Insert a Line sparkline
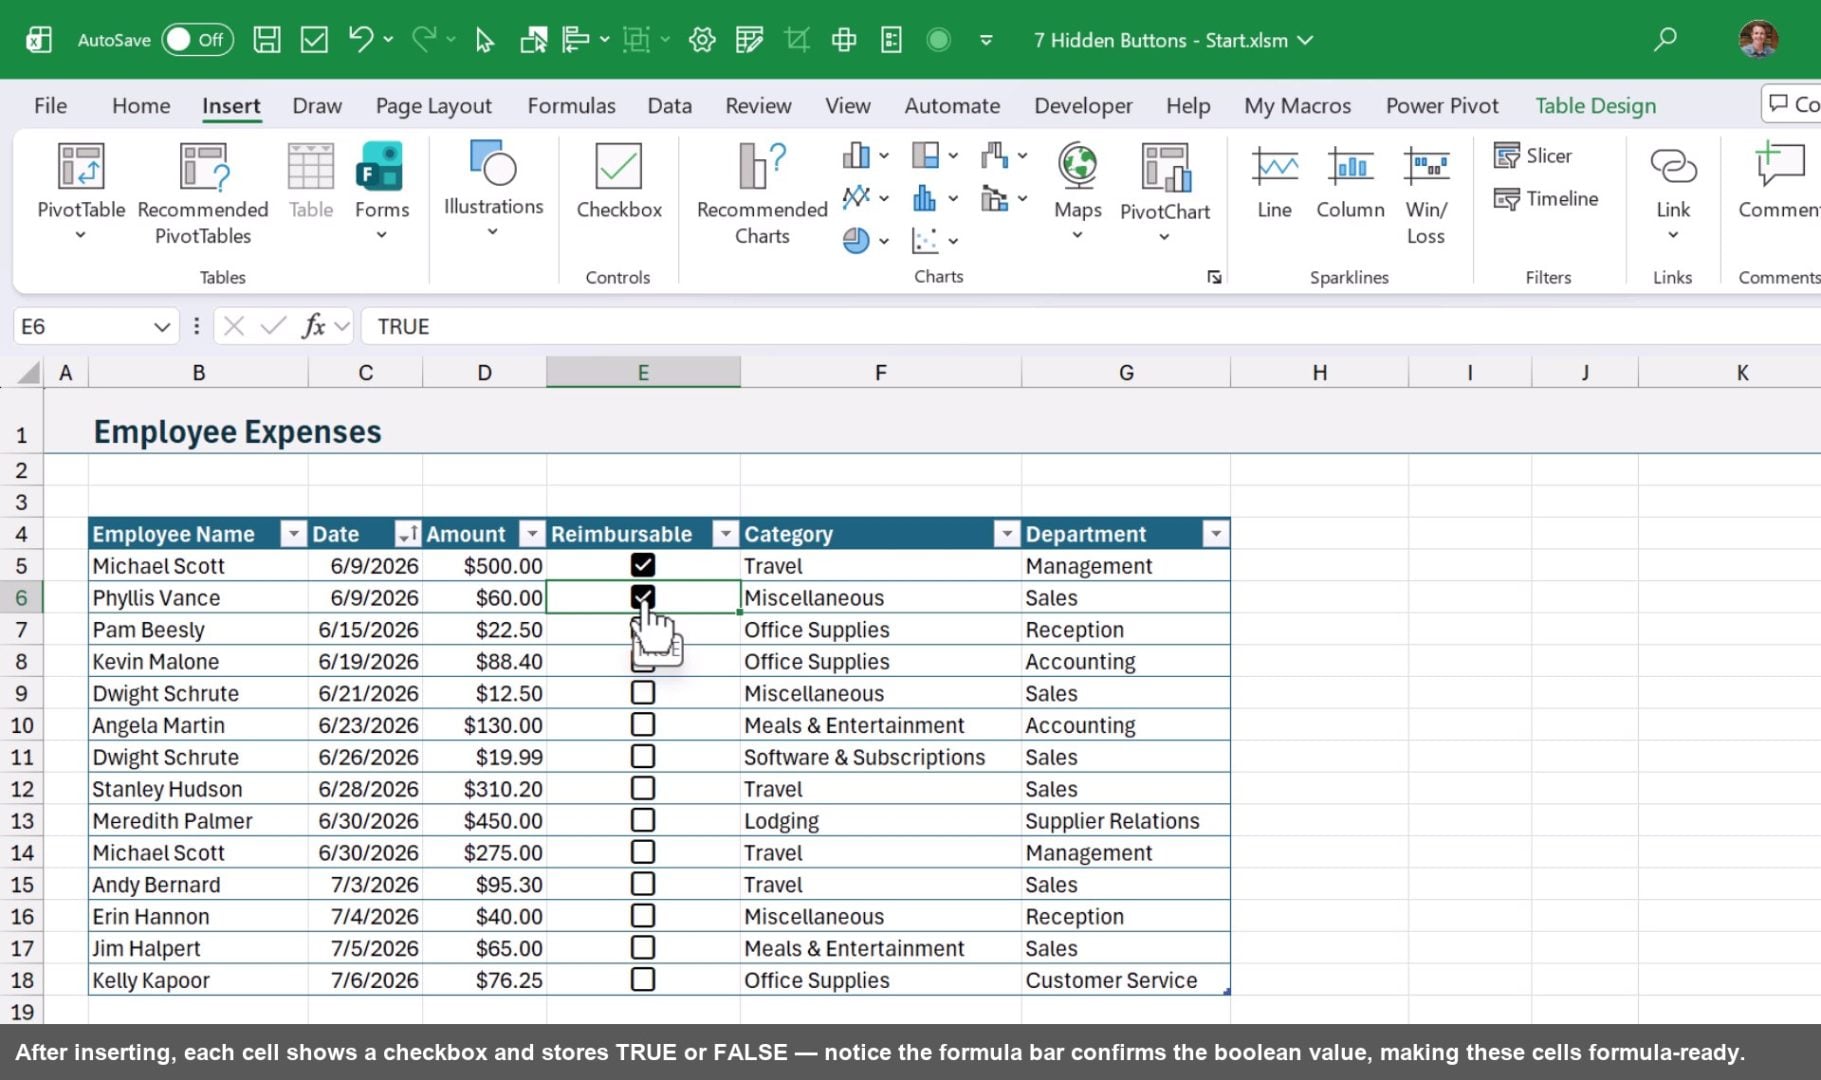This screenshot has width=1821, height=1080. point(1275,182)
